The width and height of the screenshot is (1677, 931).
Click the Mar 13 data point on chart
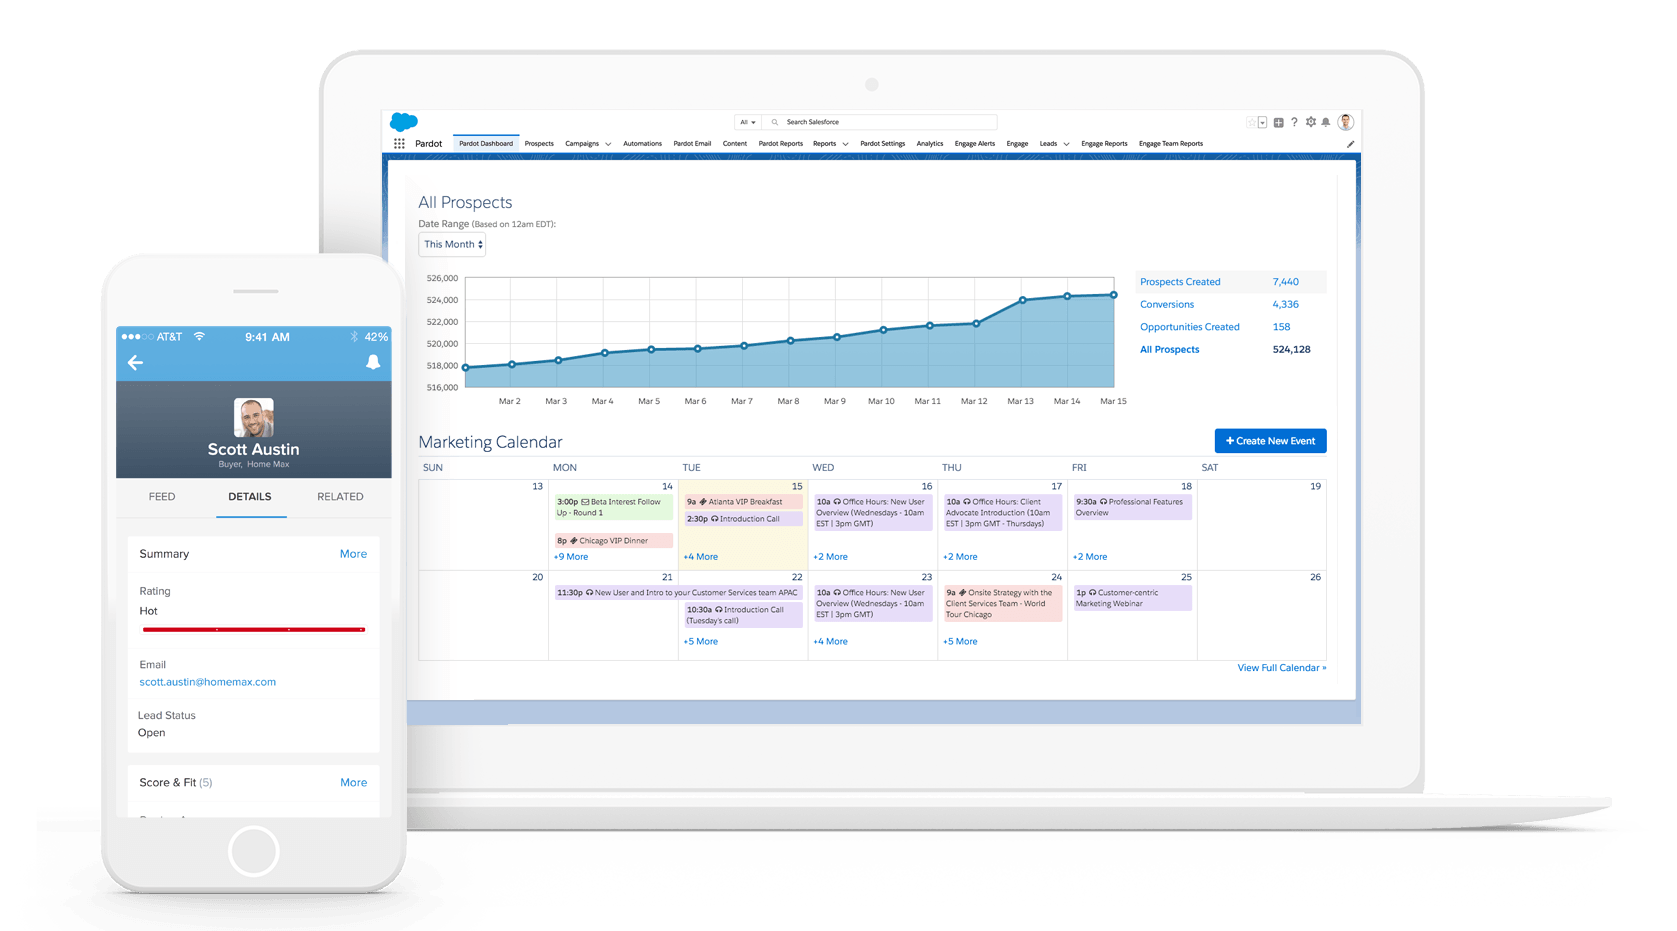click(1022, 300)
